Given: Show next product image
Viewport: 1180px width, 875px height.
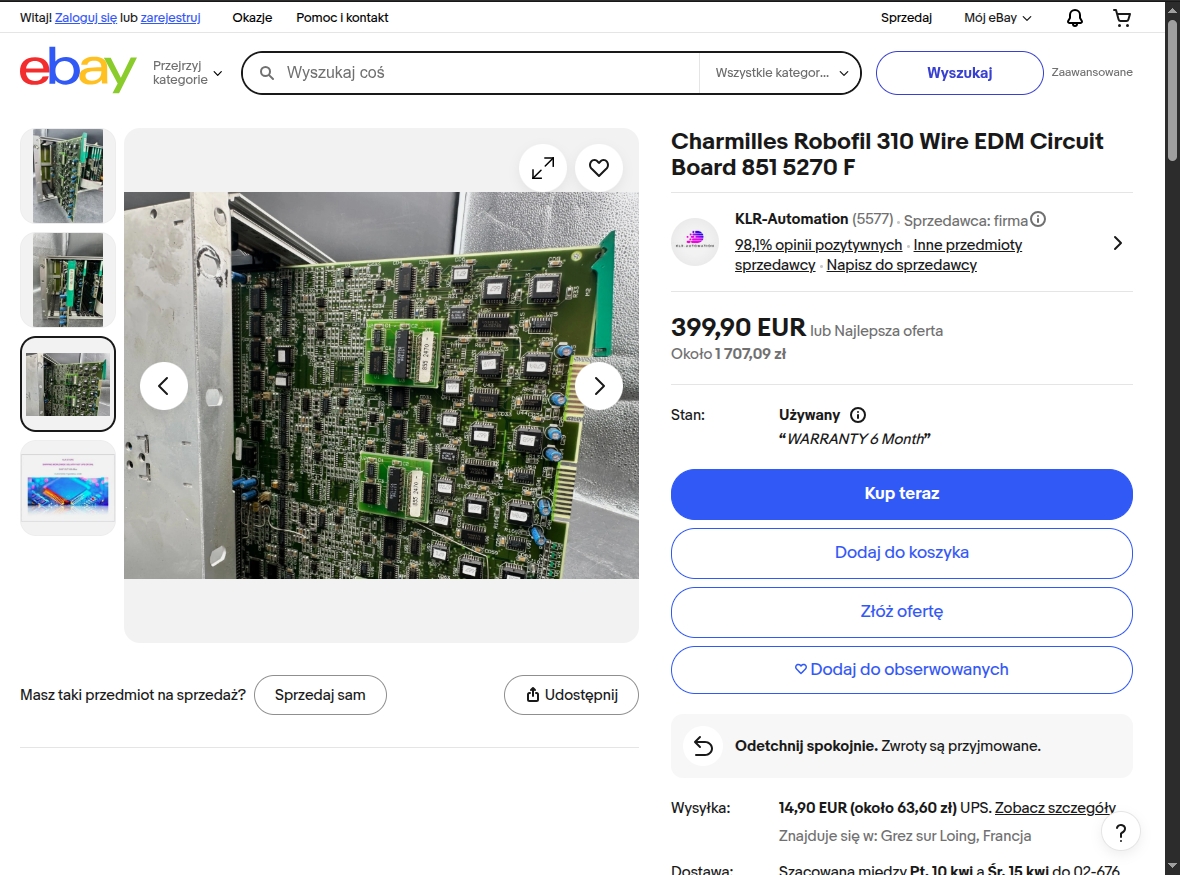Looking at the screenshot, I should (x=599, y=386).
